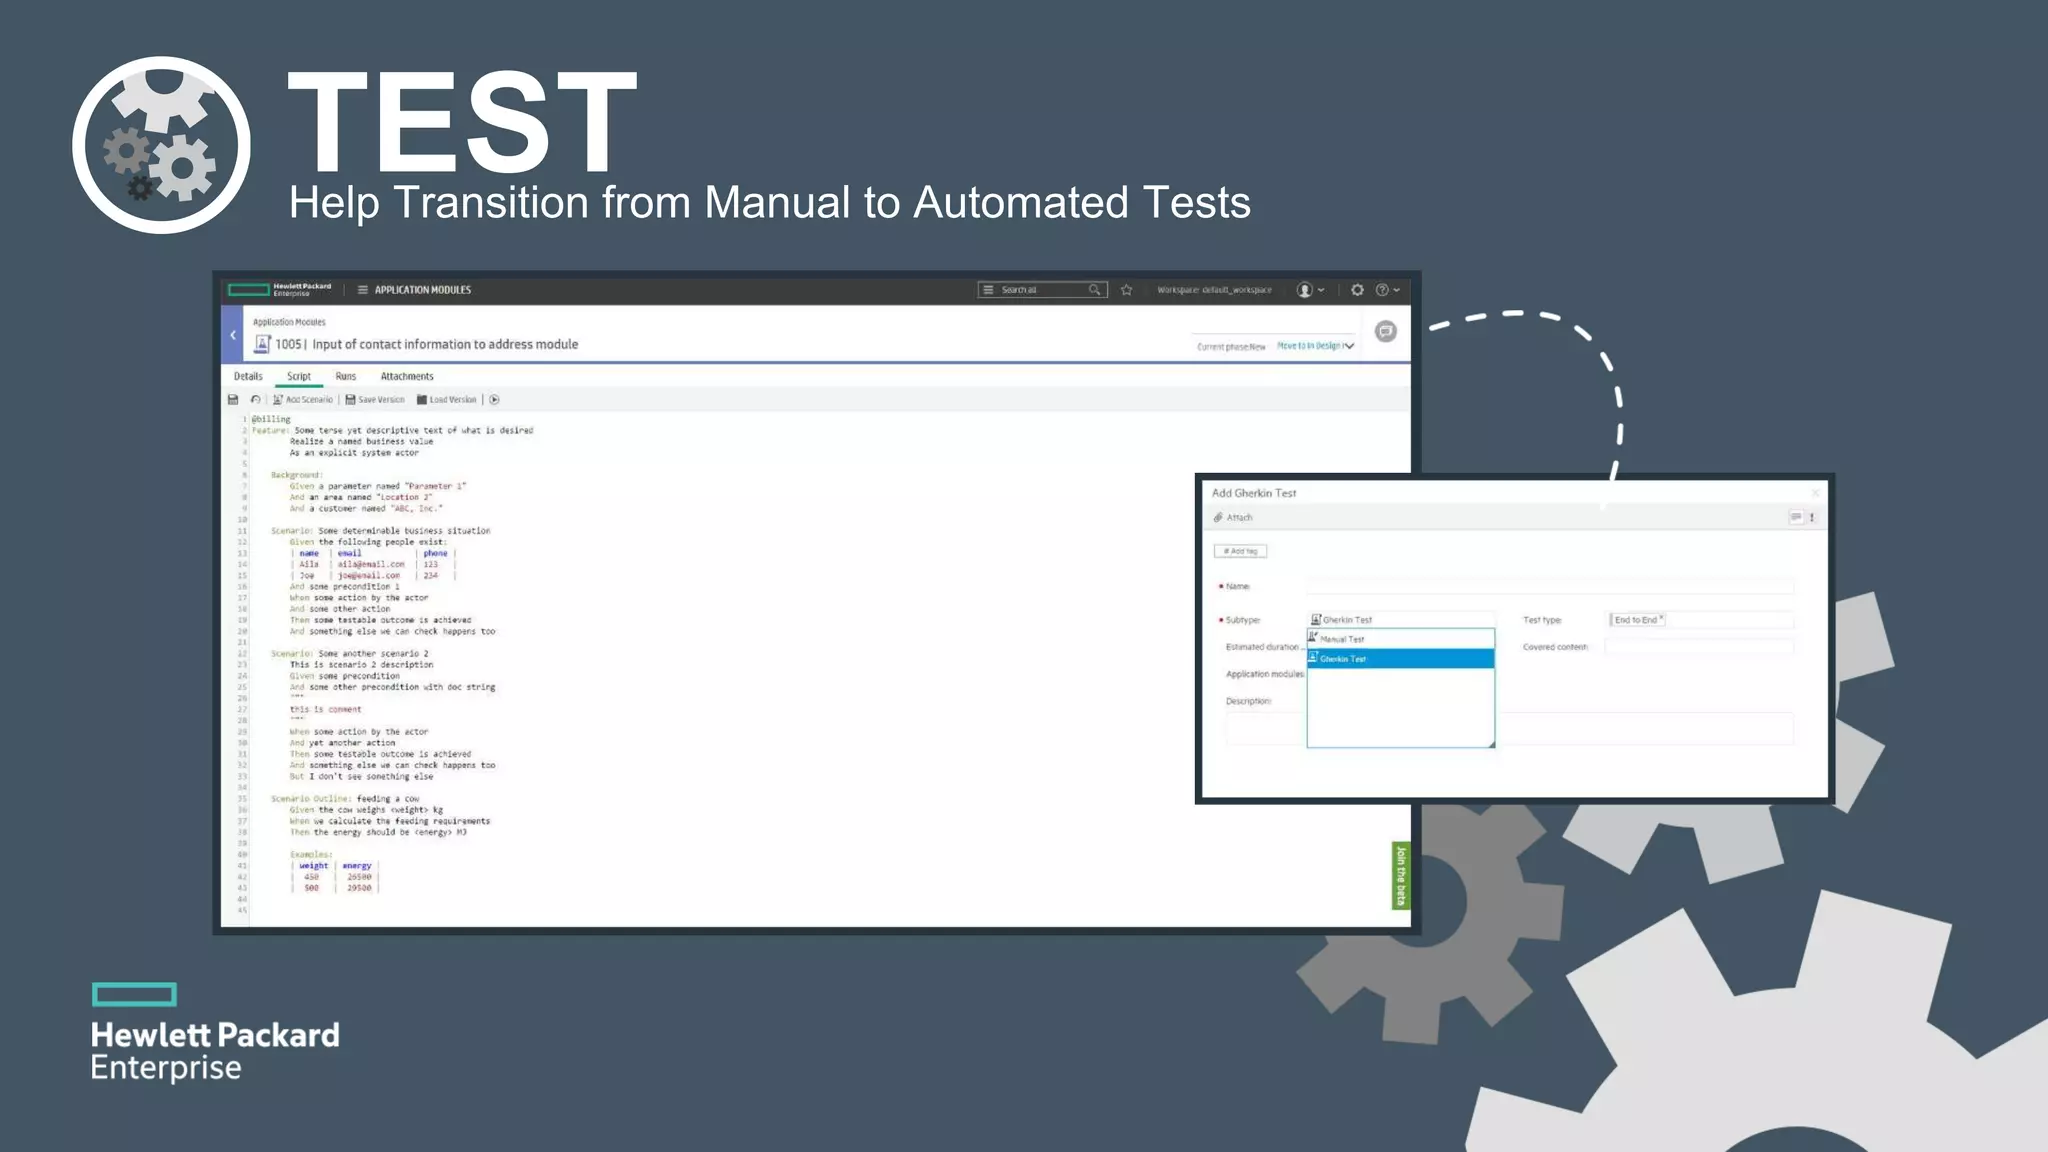Remove the End to End test type tag

coord(1661,618)
